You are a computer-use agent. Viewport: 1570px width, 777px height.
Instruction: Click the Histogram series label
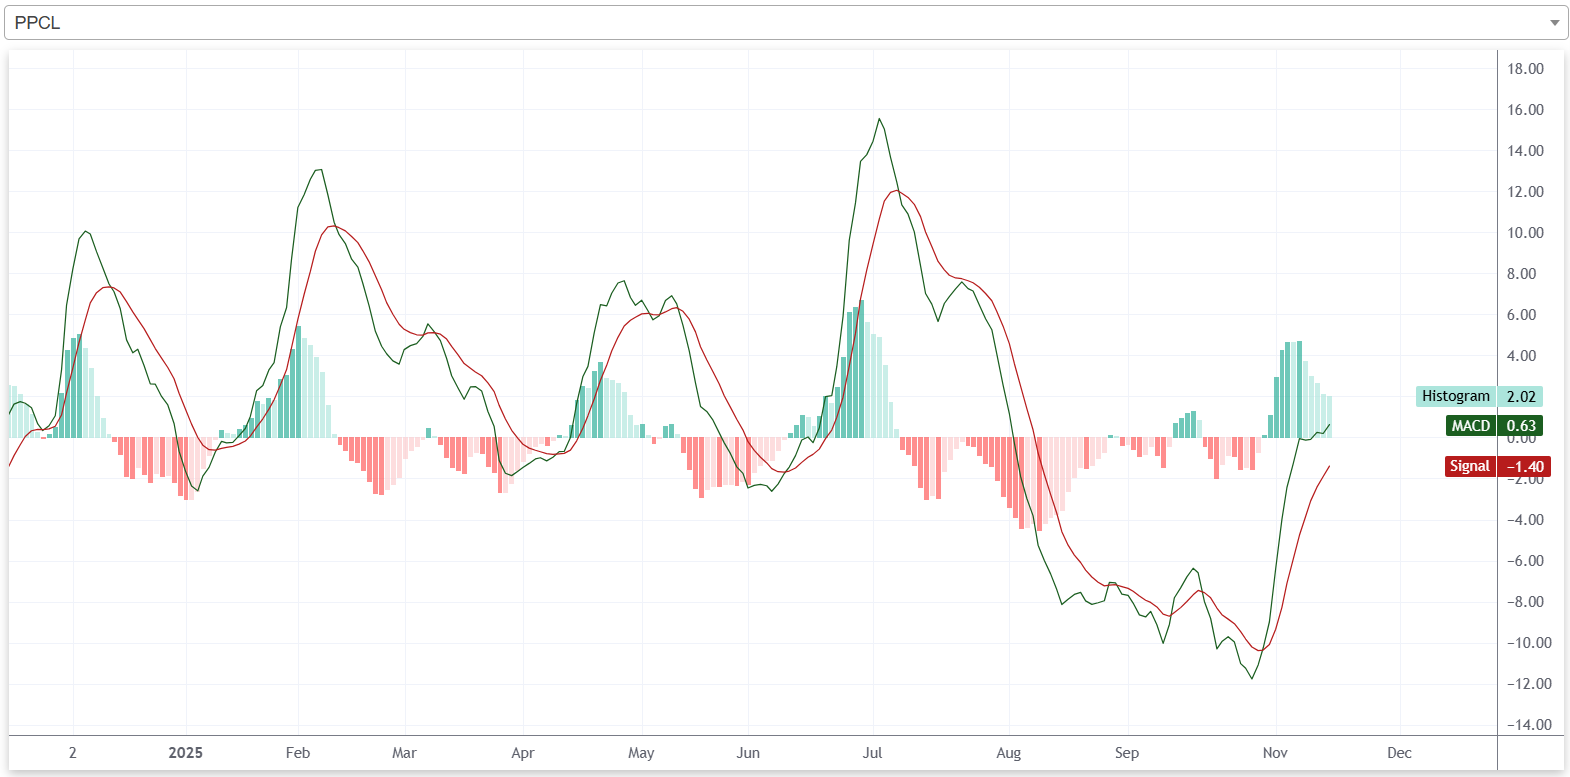coord(1455,396)
